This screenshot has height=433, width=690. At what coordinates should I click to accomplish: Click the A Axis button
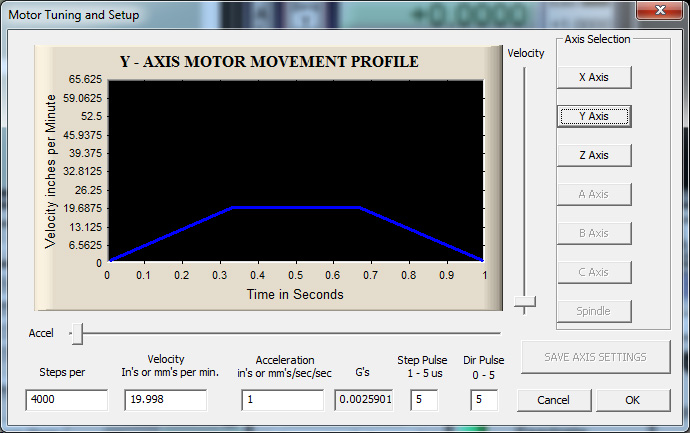point(593,194)
